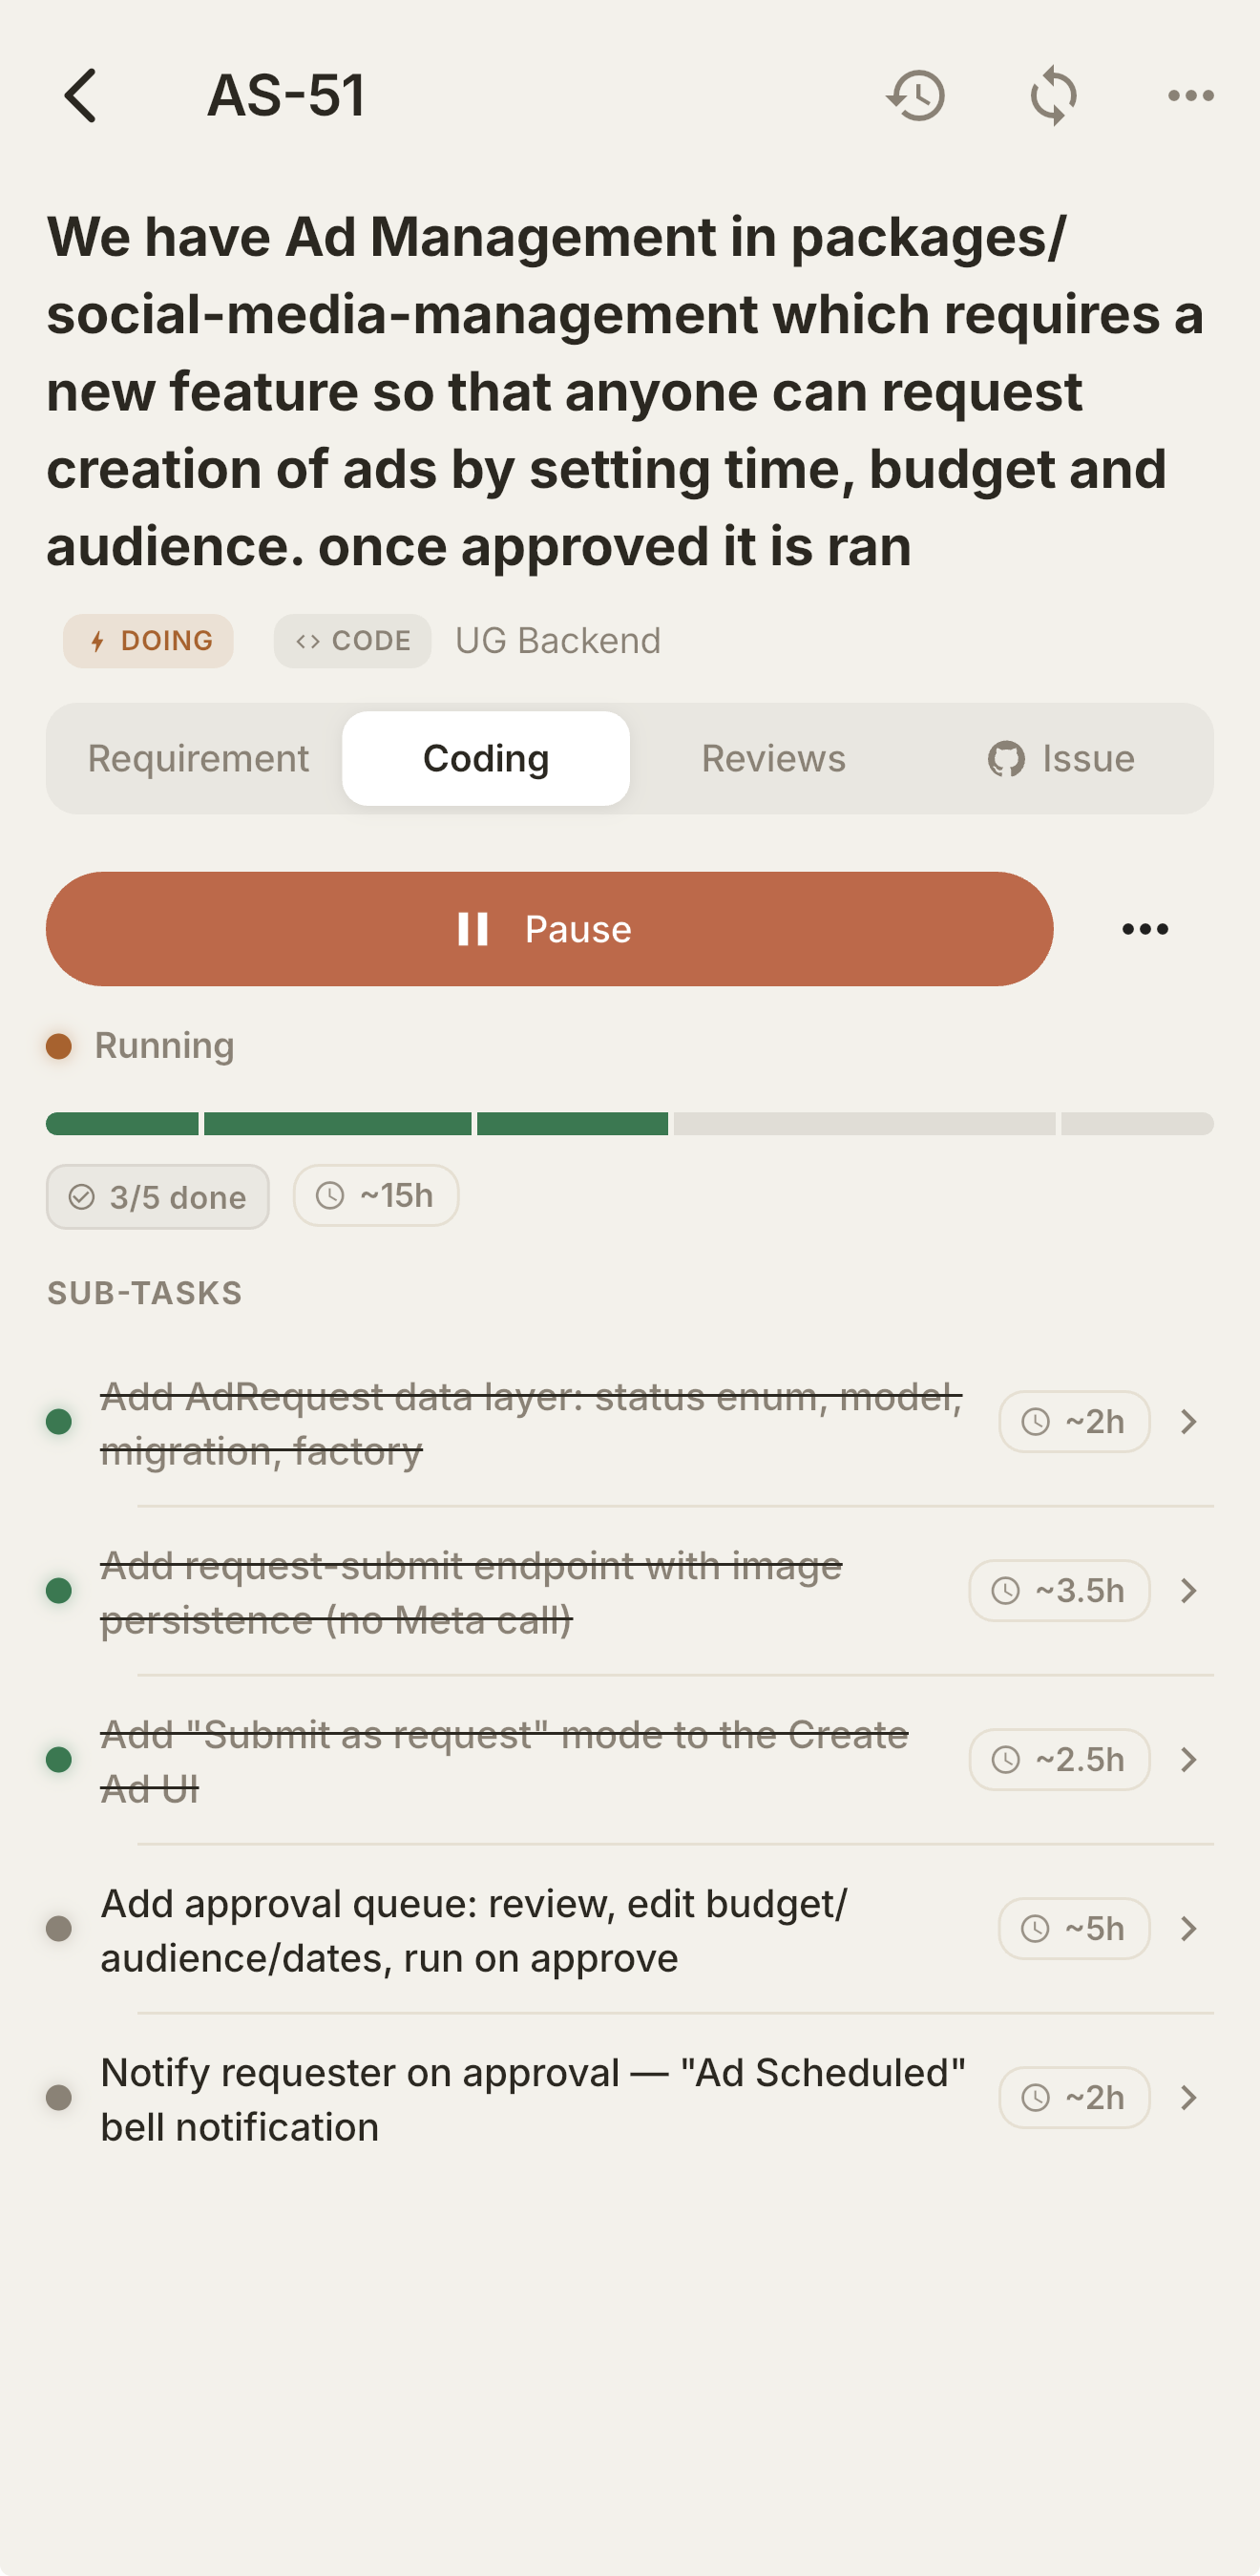Click the ~3.5h estimate chip
The image size is (1260, 2576).
1059,1591
